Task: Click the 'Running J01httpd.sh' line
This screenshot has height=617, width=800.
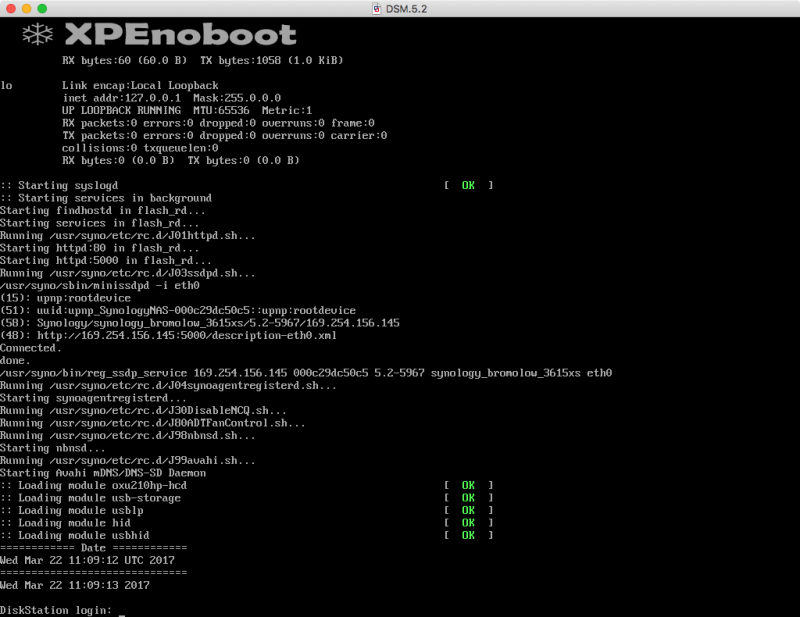Action: click(128, 235)
